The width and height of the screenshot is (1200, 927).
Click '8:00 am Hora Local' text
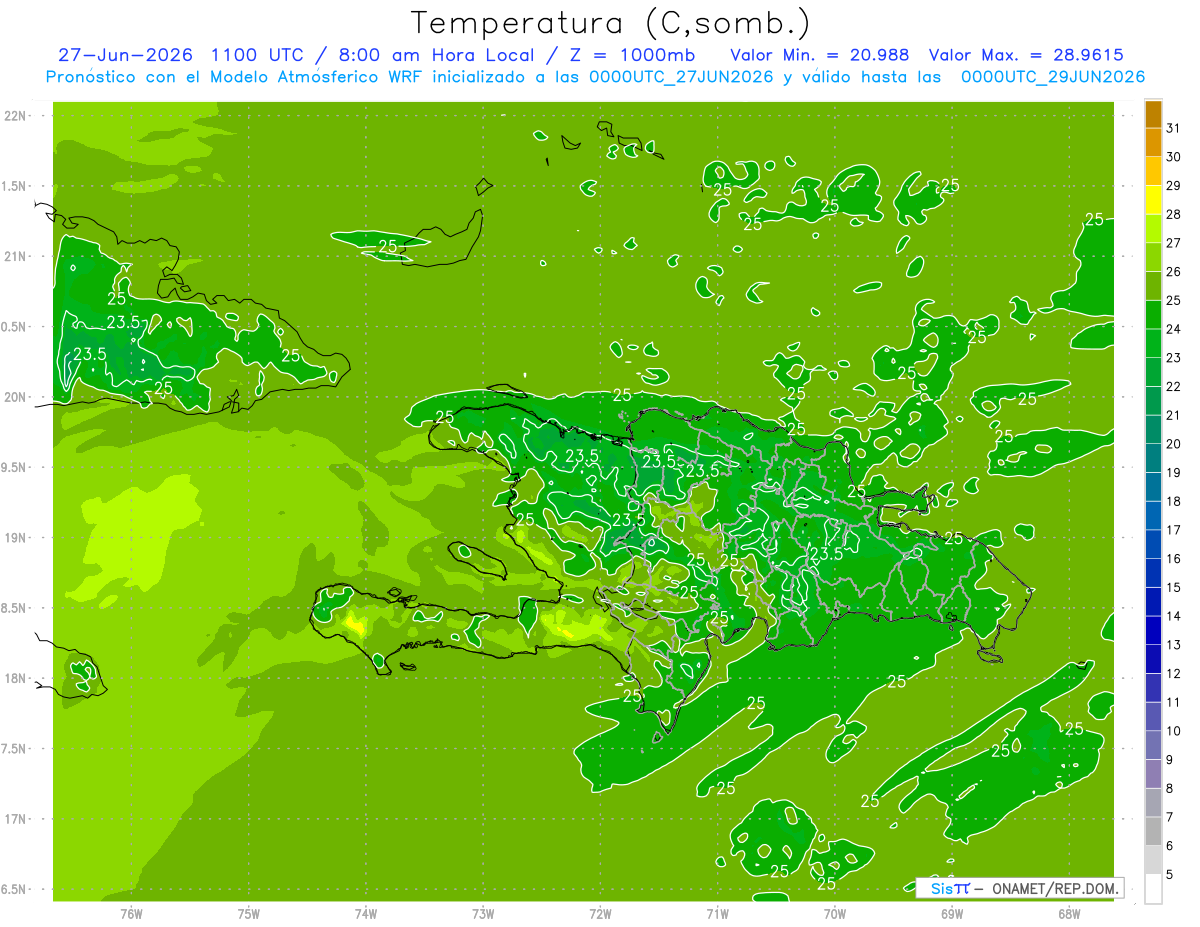tap(434, 55)
